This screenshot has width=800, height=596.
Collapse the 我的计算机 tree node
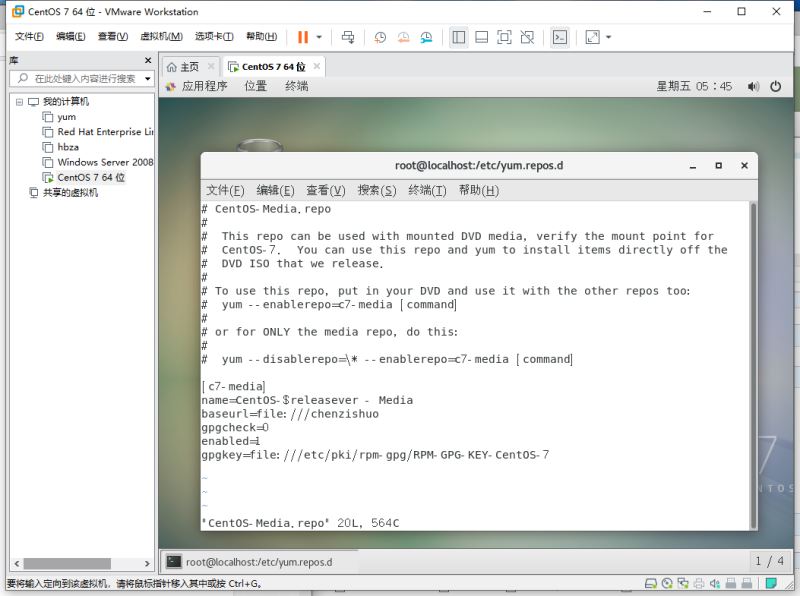coord(21,101)
